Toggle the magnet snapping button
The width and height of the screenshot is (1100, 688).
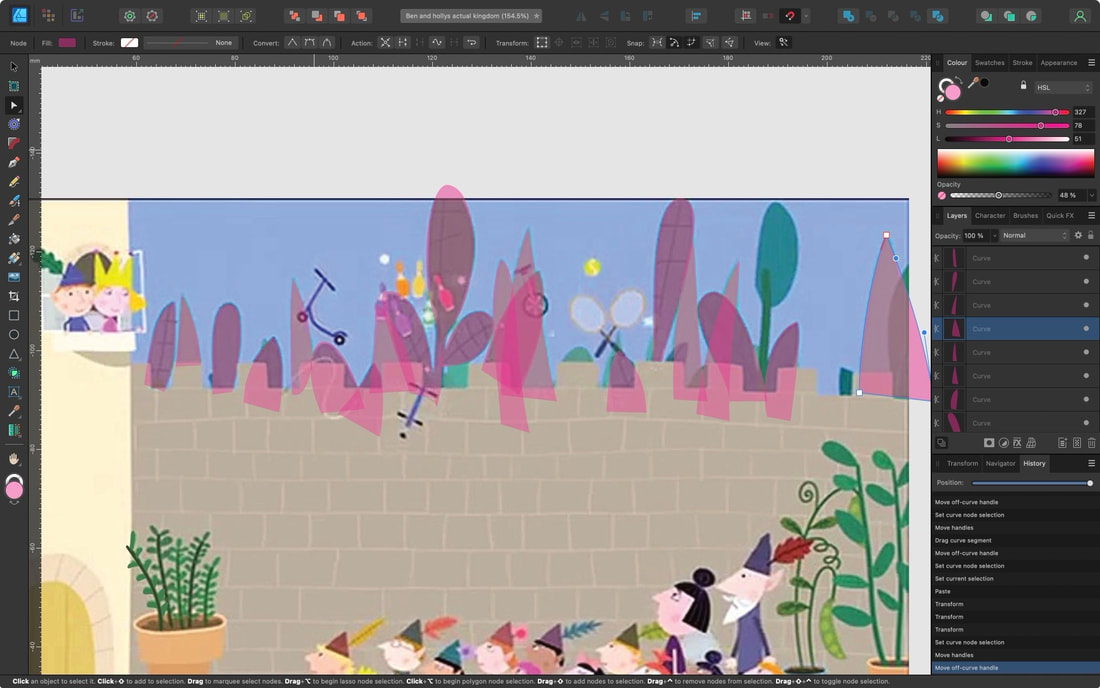point(790,15)
